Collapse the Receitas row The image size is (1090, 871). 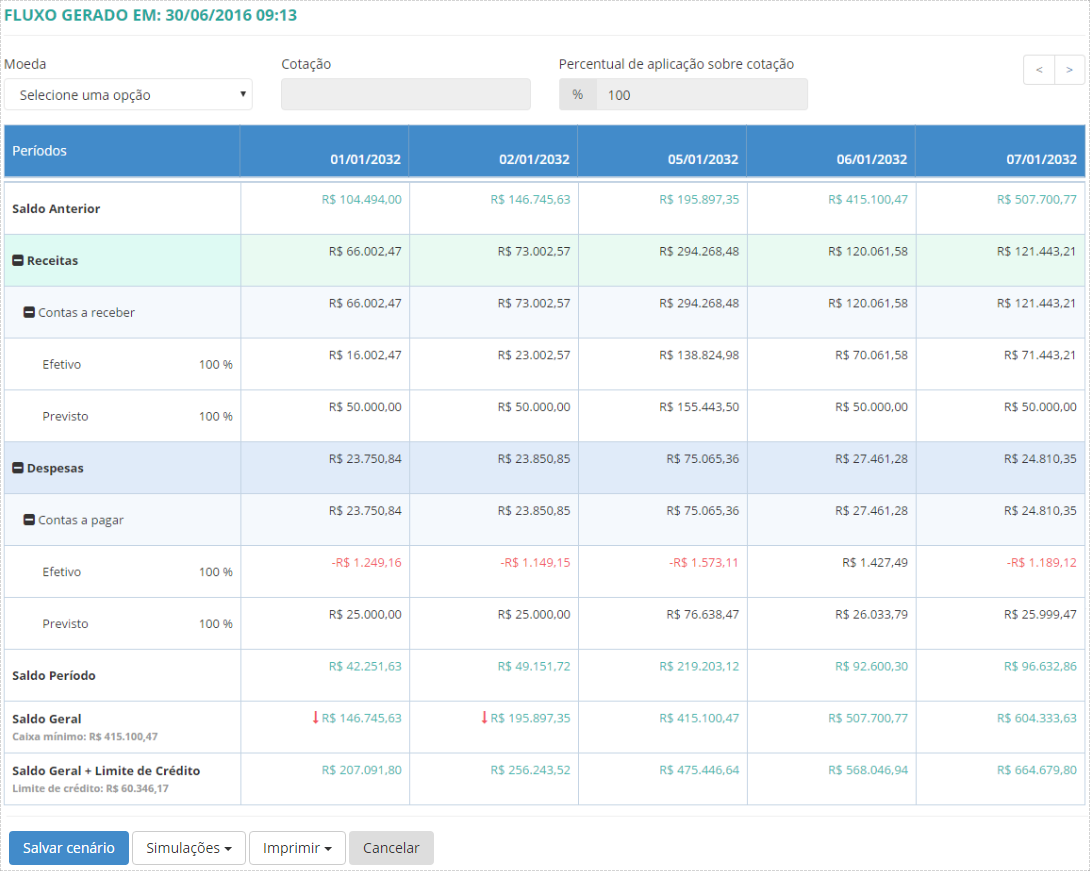[18, 260]
